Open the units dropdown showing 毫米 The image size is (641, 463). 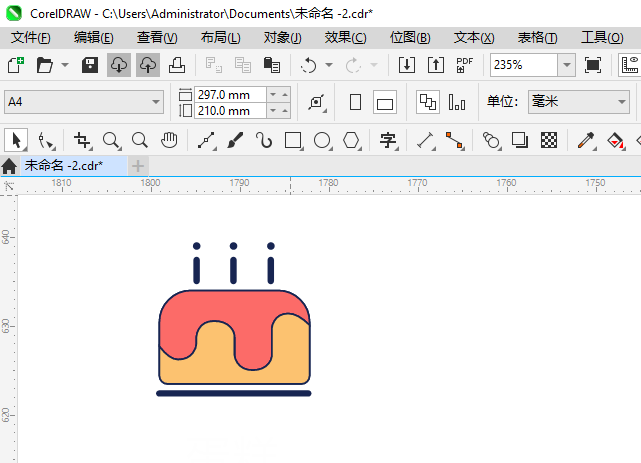579,102
